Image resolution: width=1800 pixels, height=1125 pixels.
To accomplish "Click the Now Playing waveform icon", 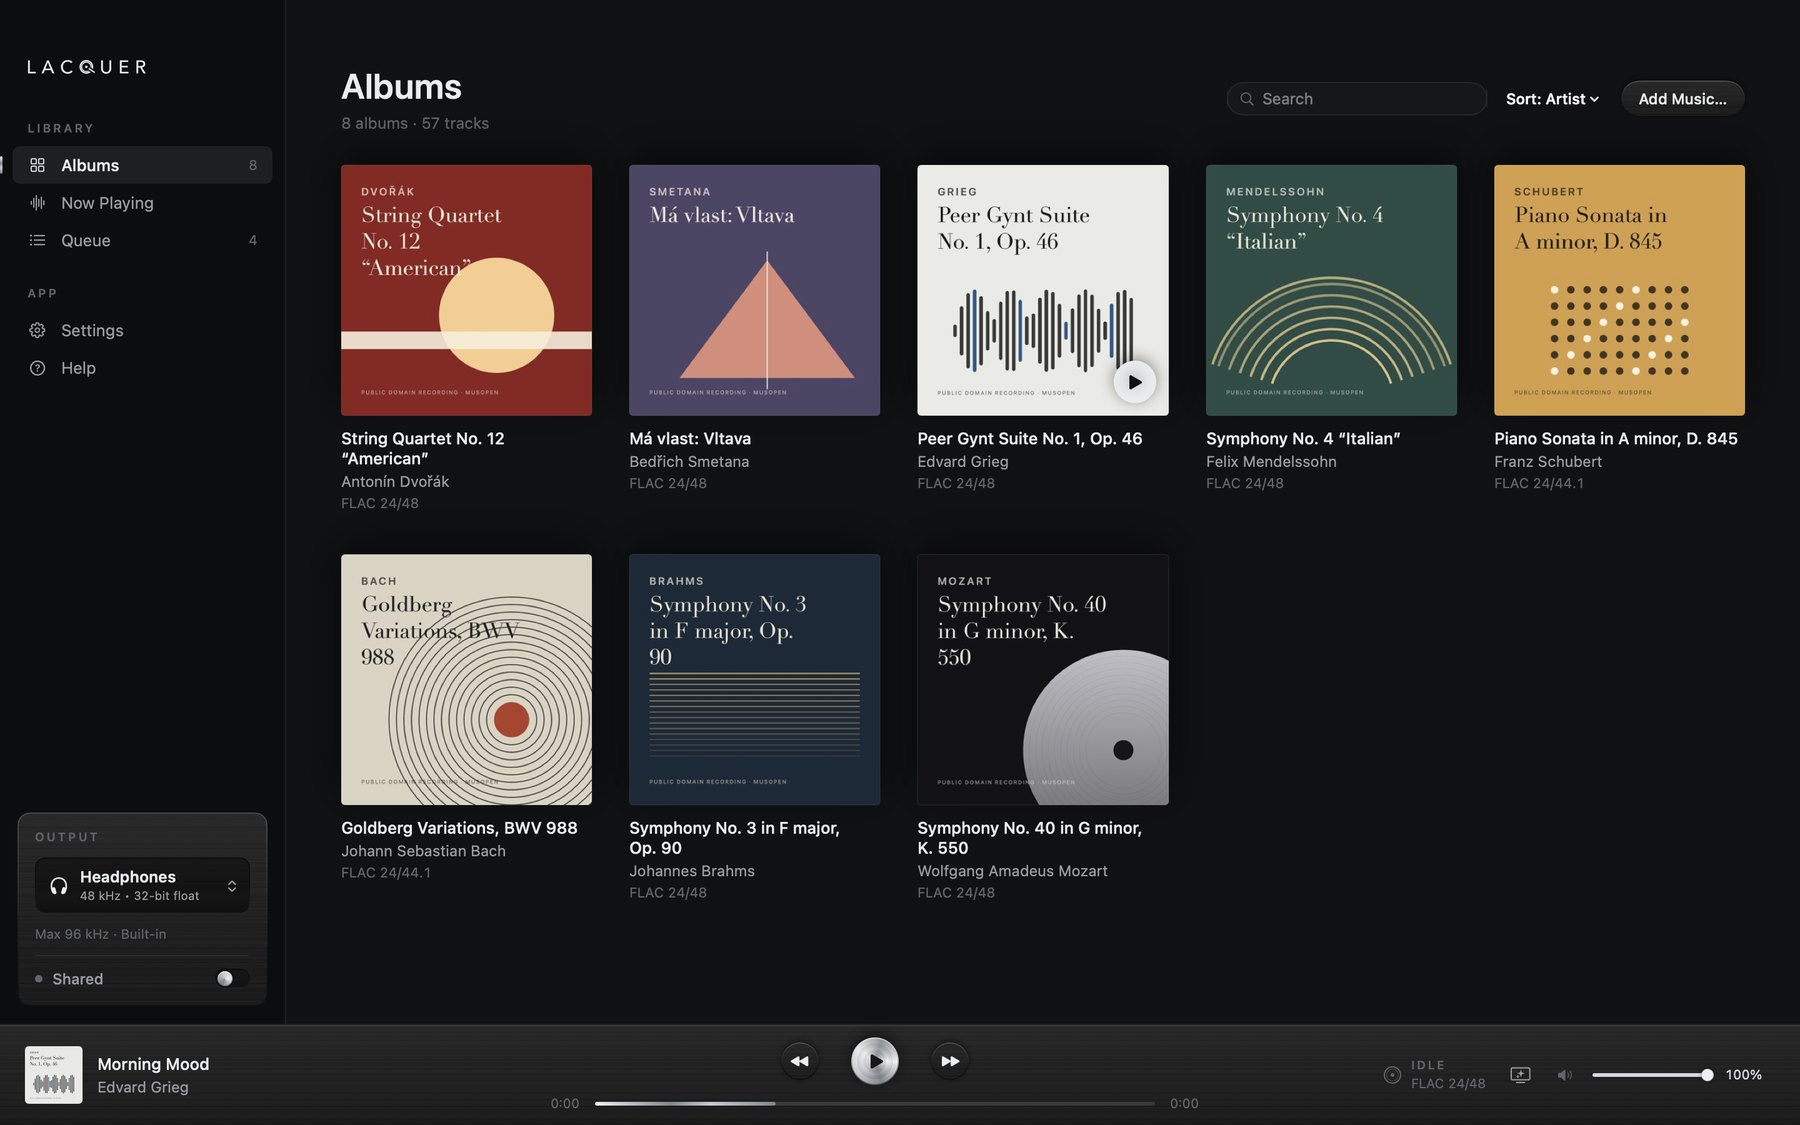I will click(37, 203).
